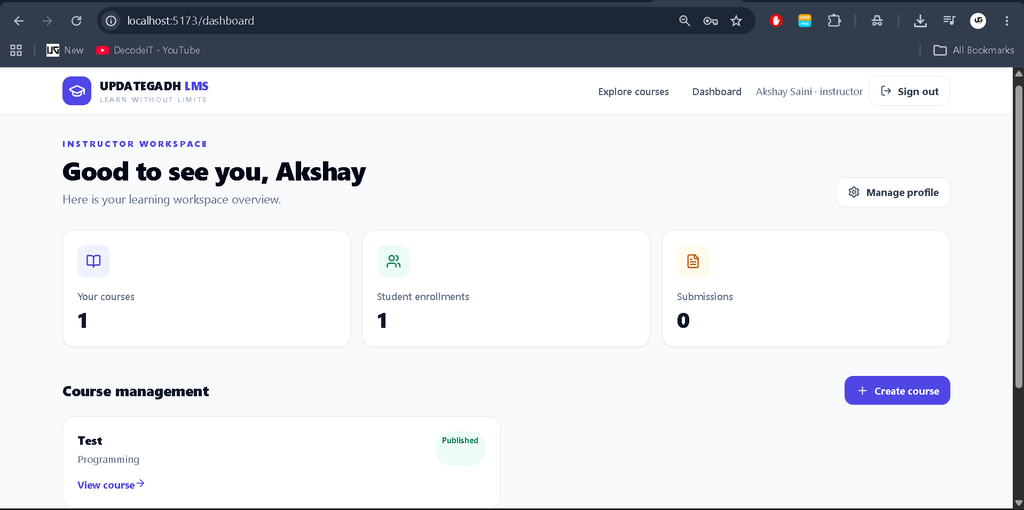
Task: Open the extensions puzzle icon
Action: [x=834, y=21]
